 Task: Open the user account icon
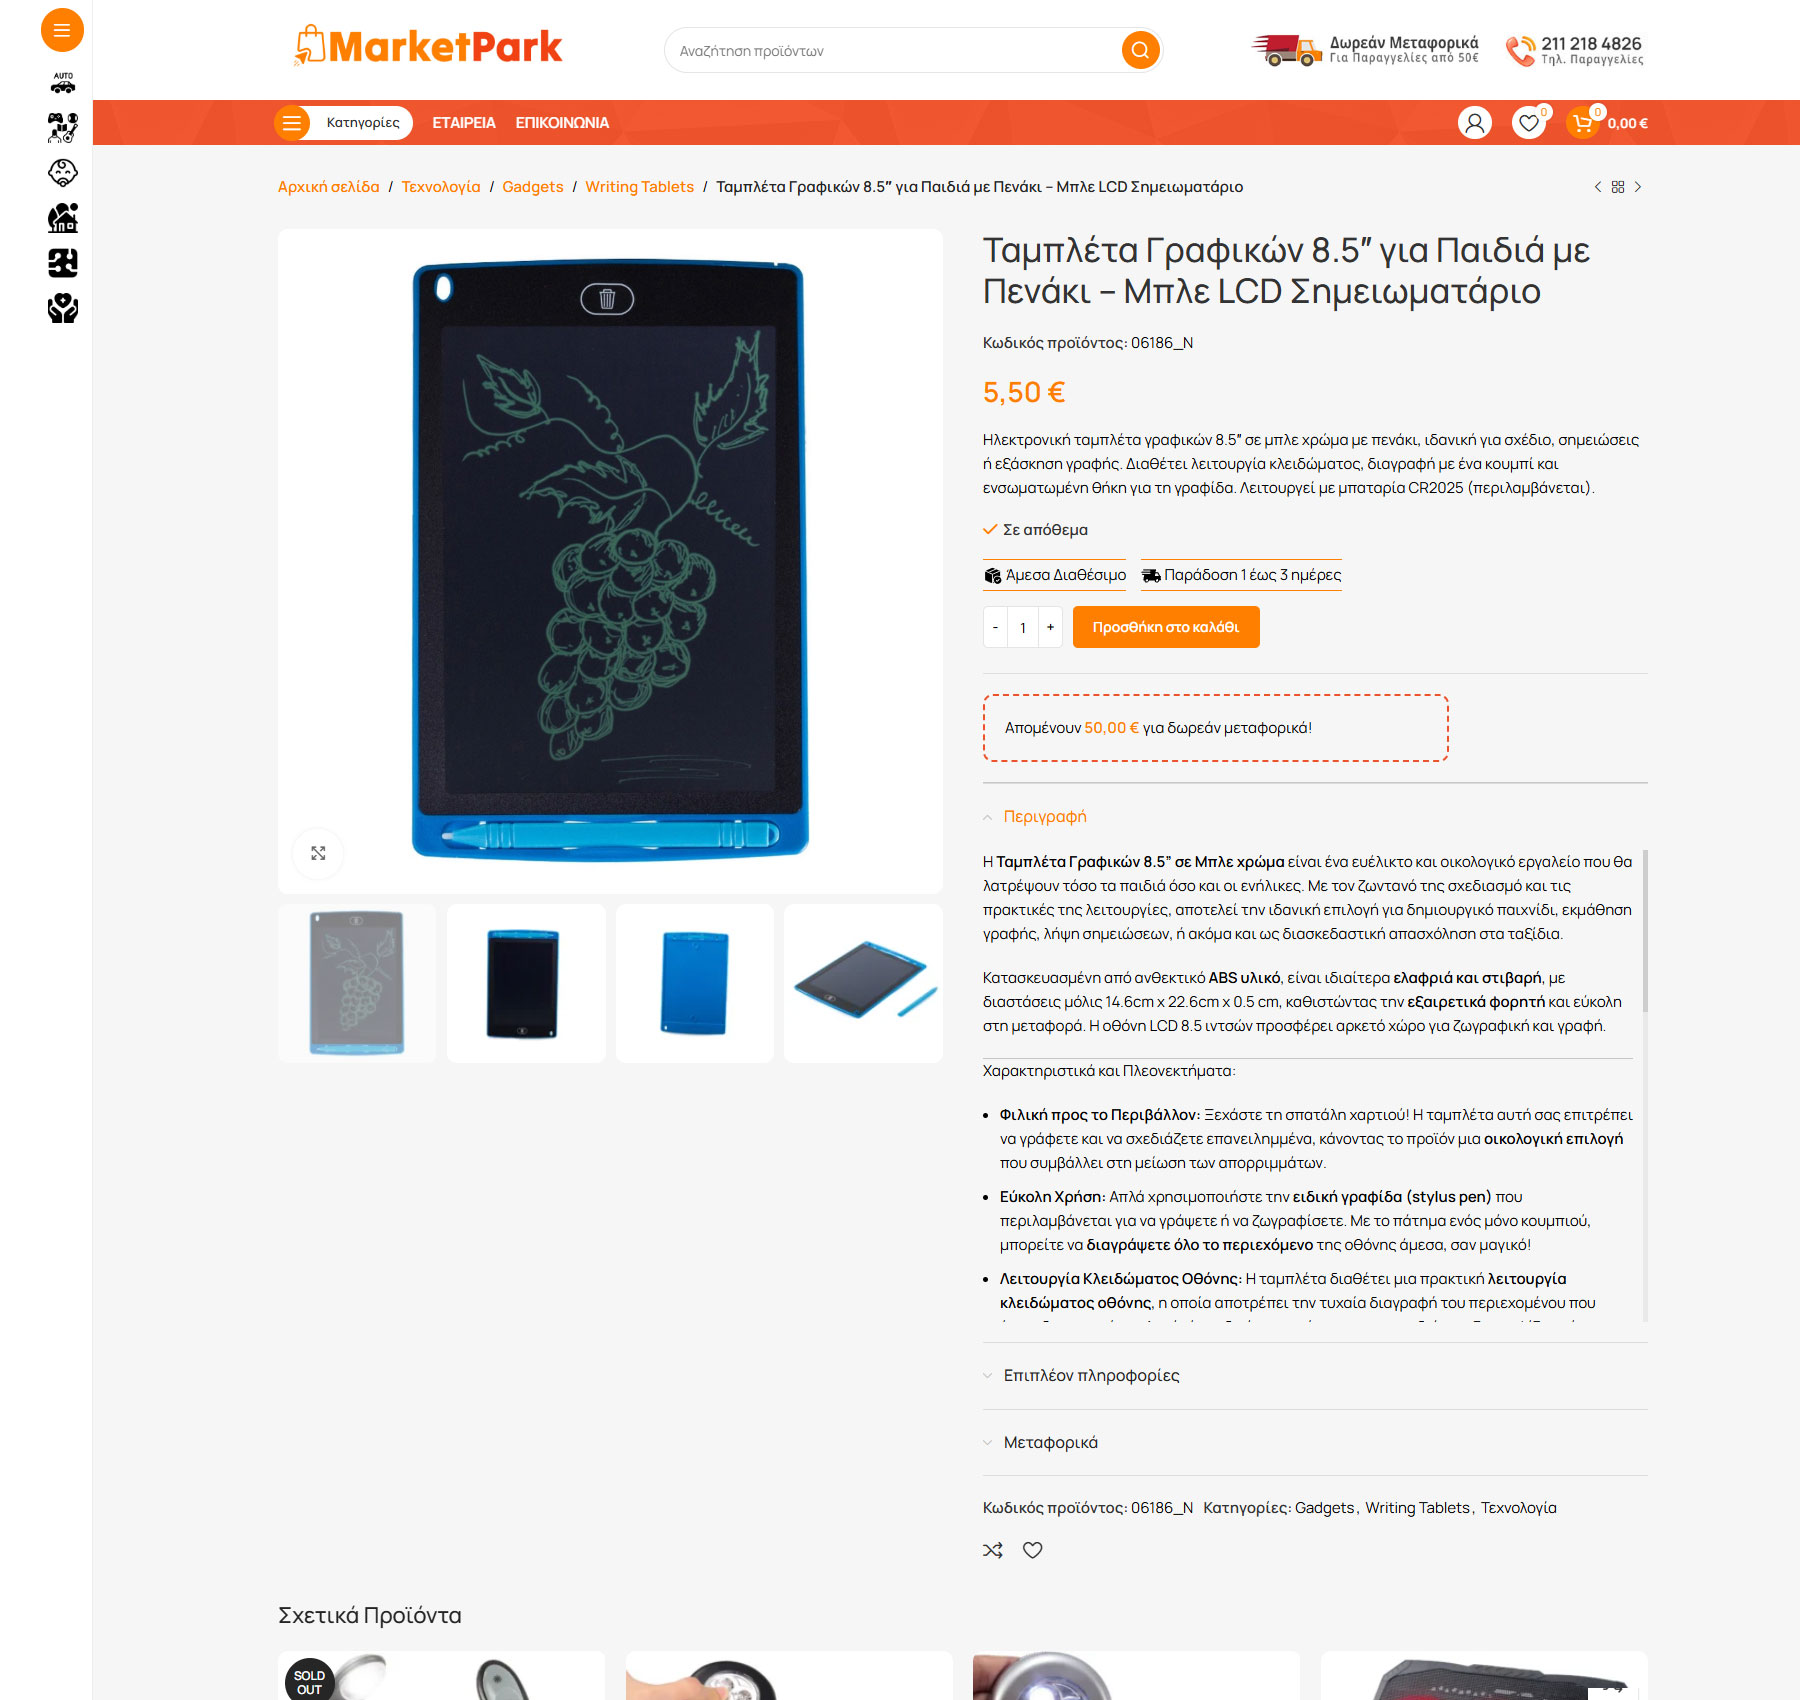point(1474,123)
